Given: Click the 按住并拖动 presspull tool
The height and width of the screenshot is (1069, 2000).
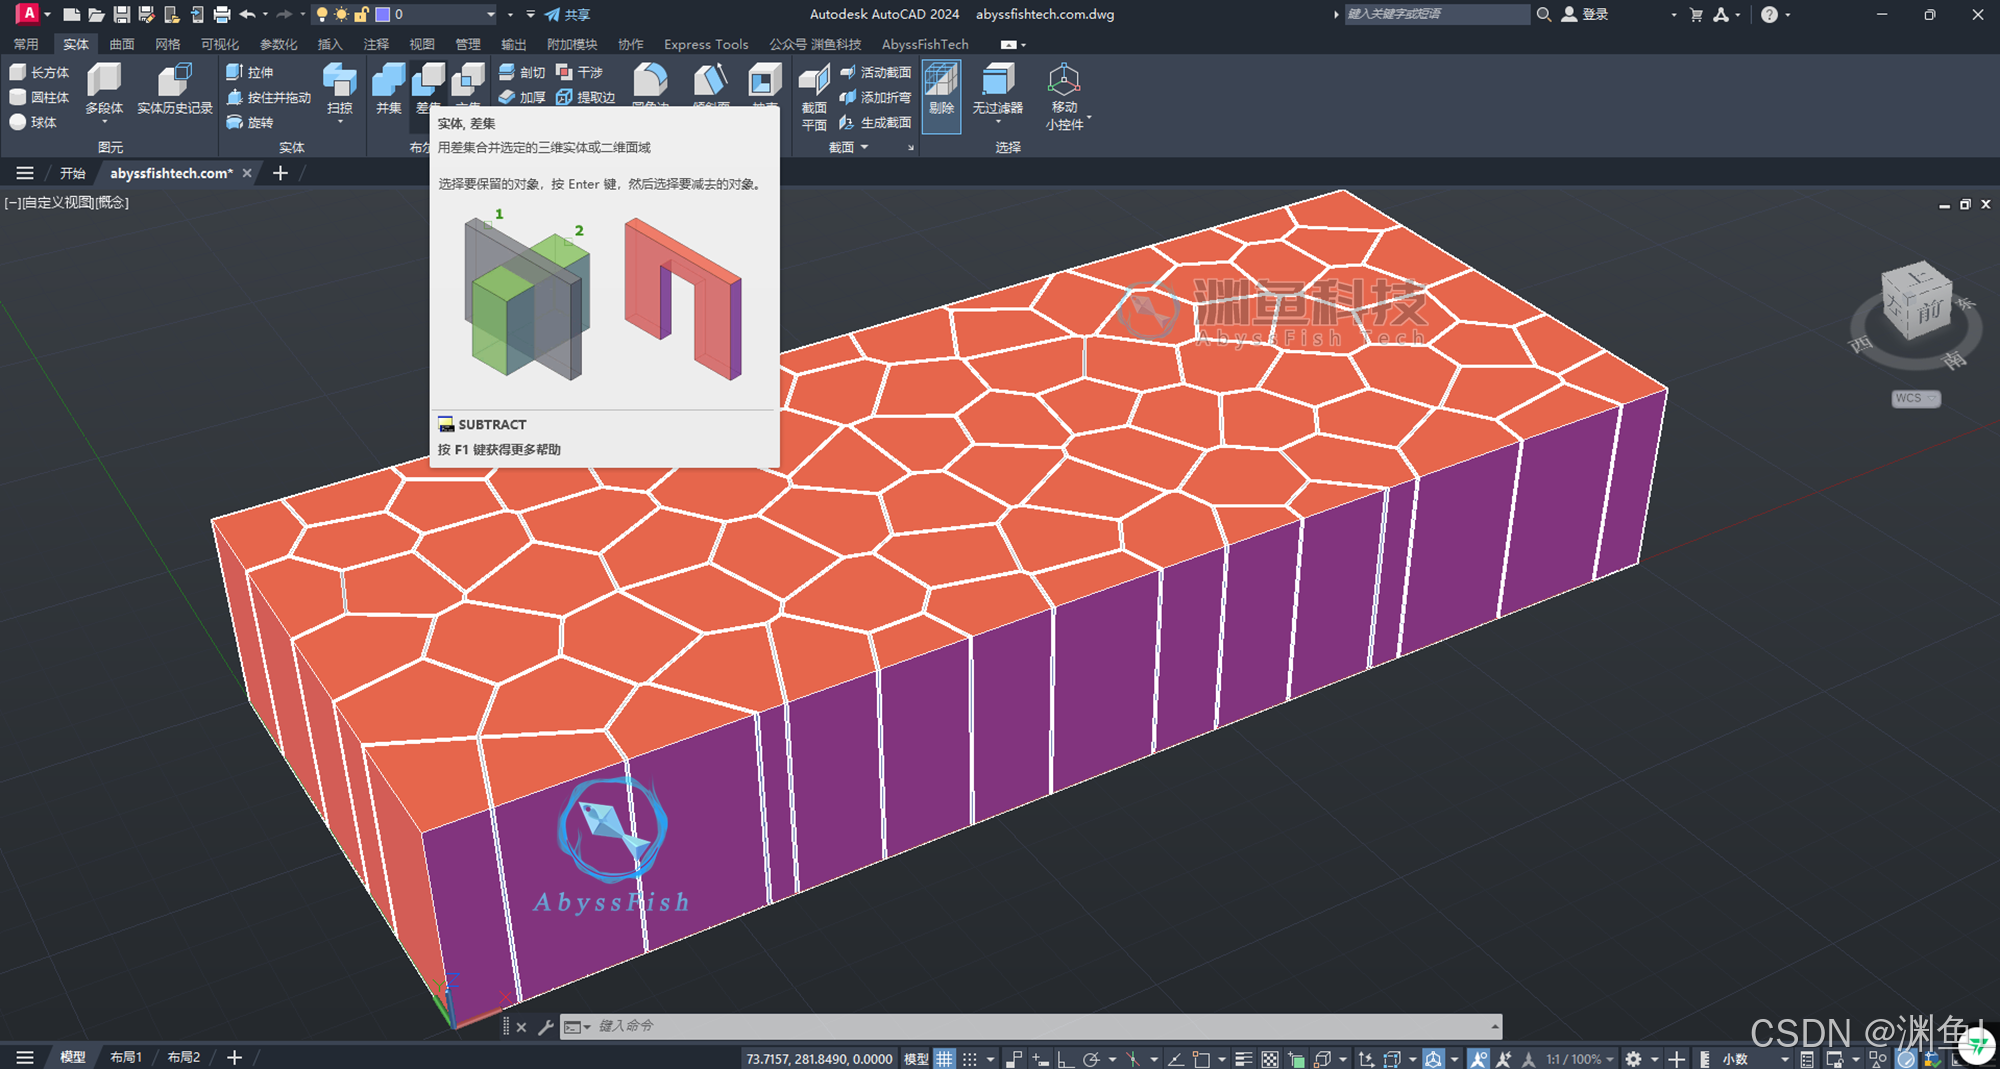Looking at the screenshot, I should (x=269, y=97).
